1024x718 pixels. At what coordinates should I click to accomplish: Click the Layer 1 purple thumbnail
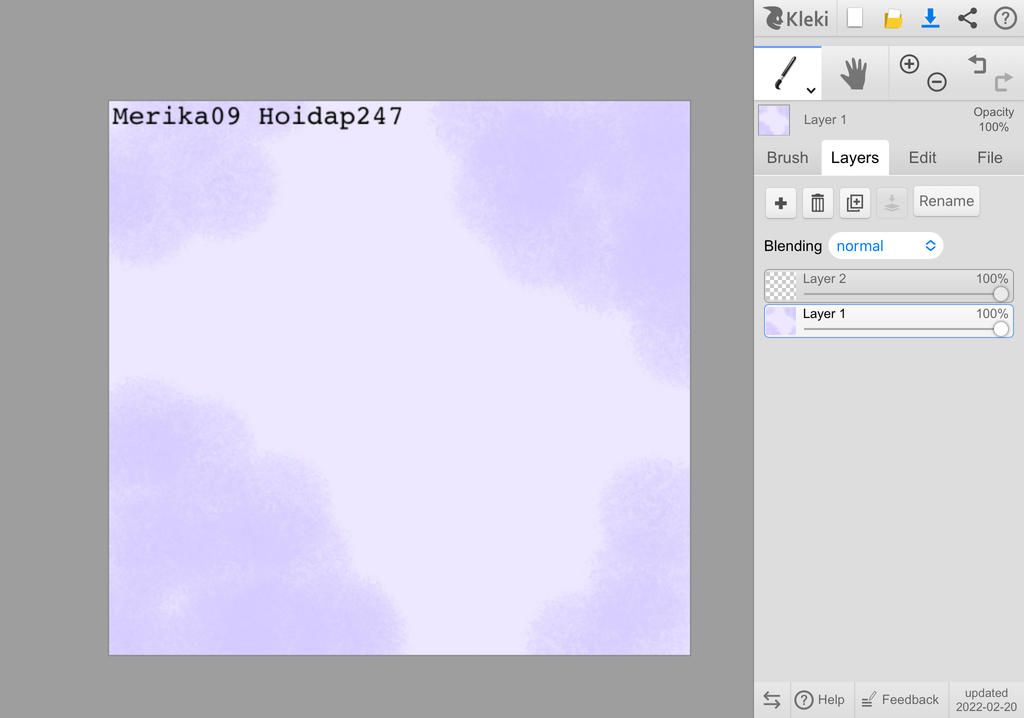pyautogui.click(x=780, y=321)
